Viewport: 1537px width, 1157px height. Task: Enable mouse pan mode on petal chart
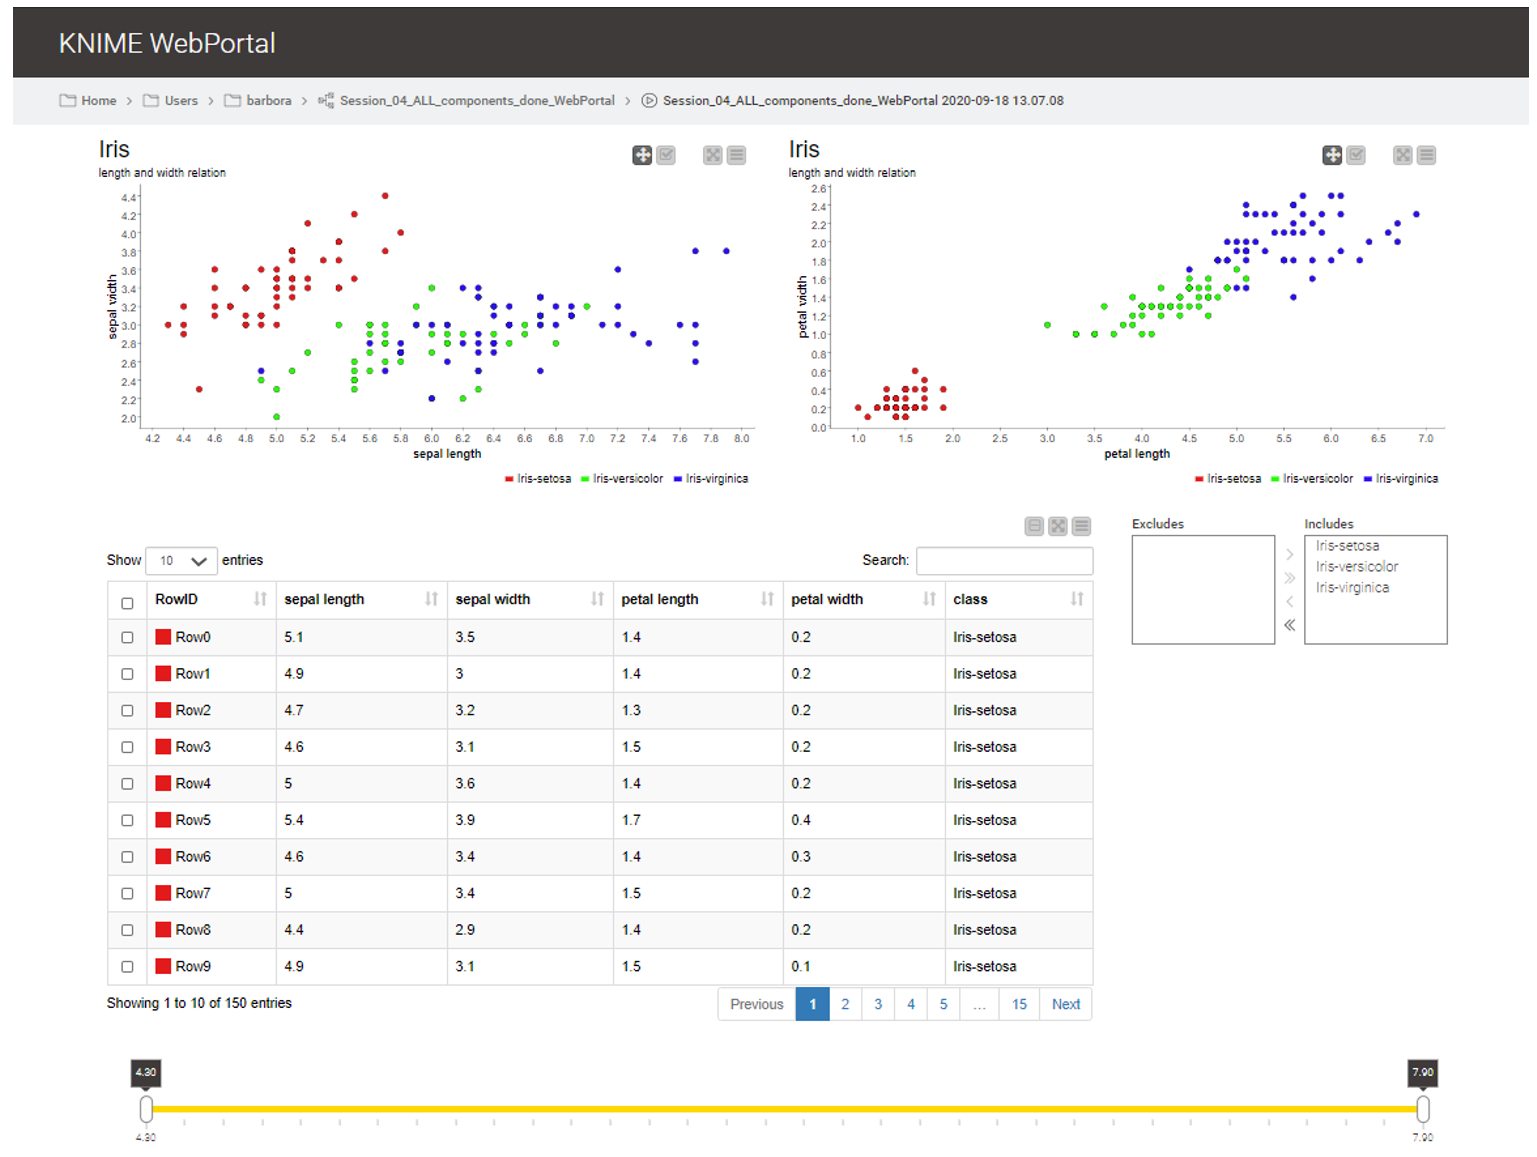[x=1332, y=155]
